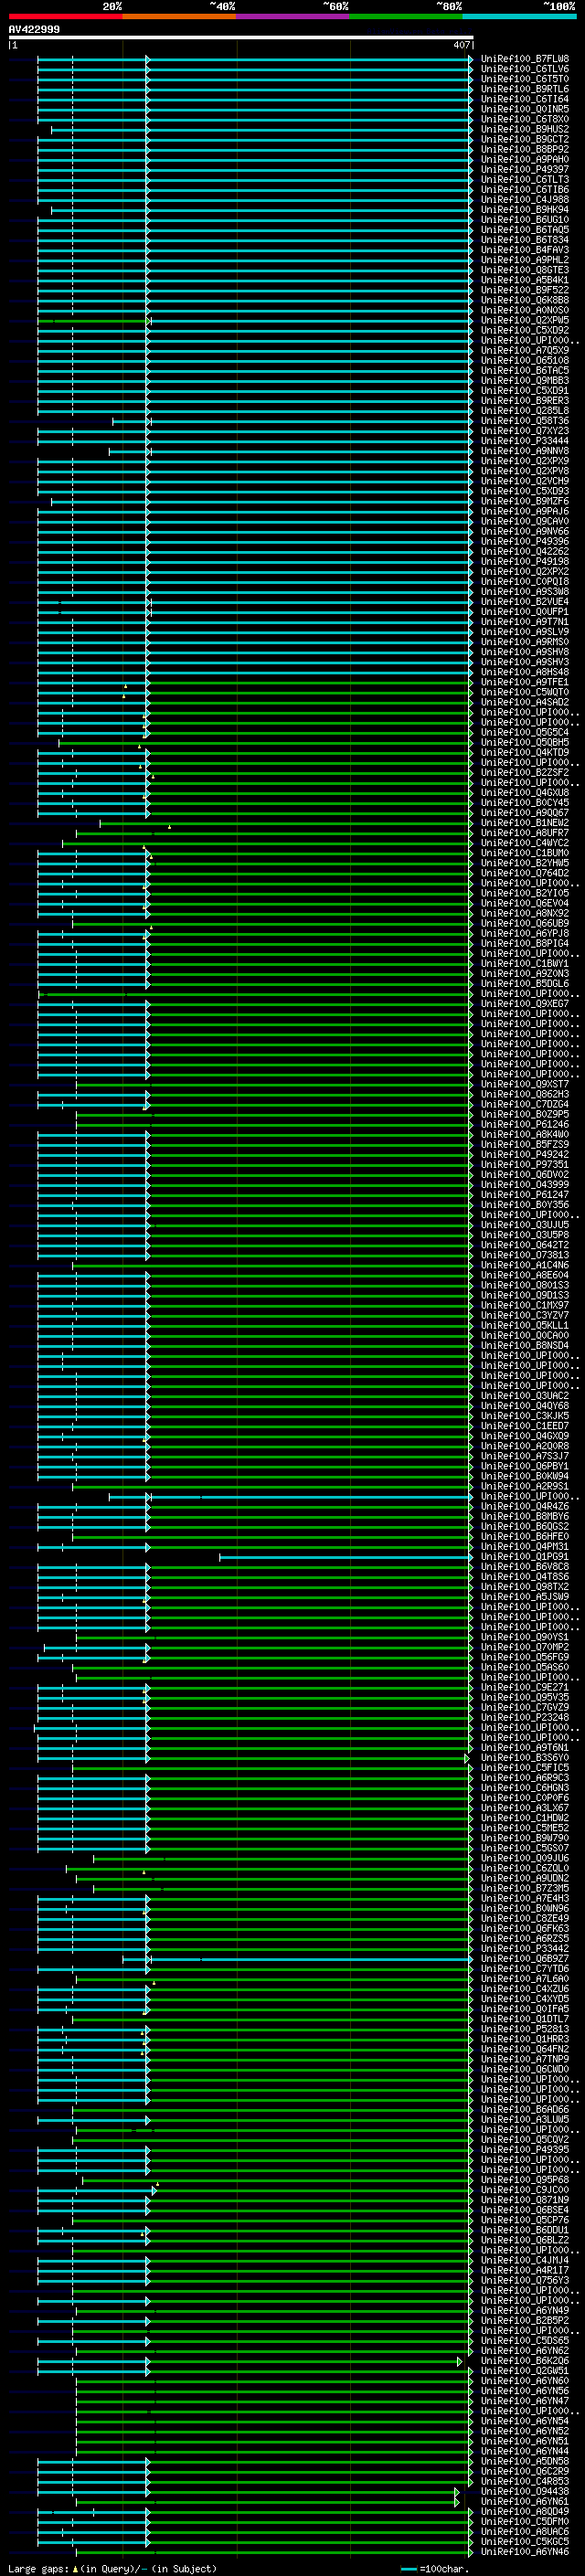
Task: Select the UniRef100_C3KJK5 label
Action: click(525, 1416)
